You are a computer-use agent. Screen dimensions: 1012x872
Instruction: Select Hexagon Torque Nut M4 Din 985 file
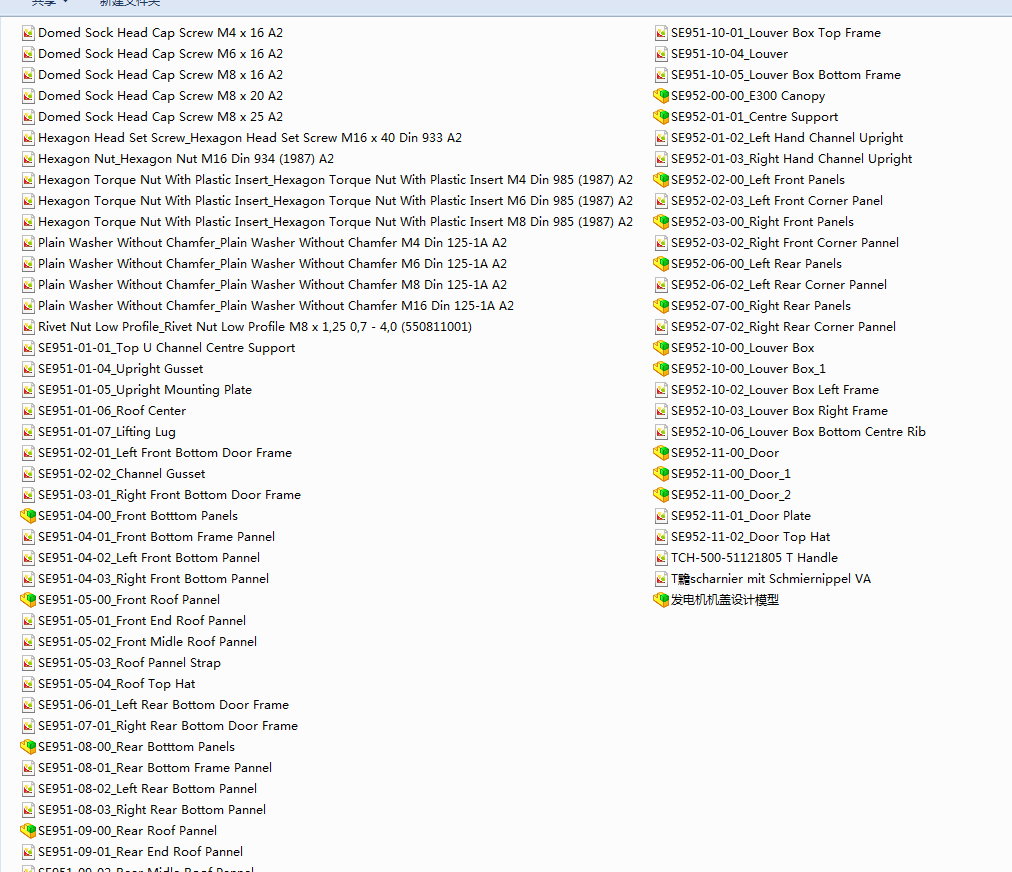[x=335, y=179]
